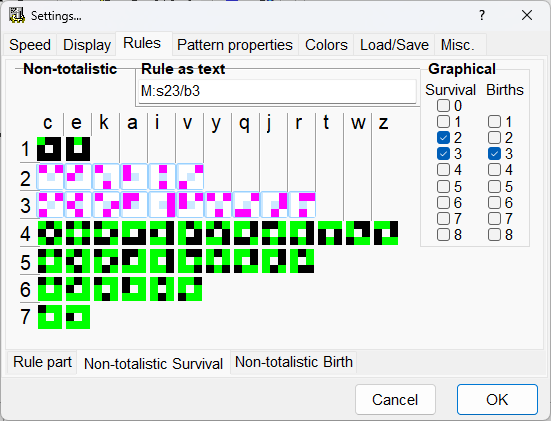Click the Settings window icon
The image size is (551, 421).
pyautogui.click(x=17, y=15)
